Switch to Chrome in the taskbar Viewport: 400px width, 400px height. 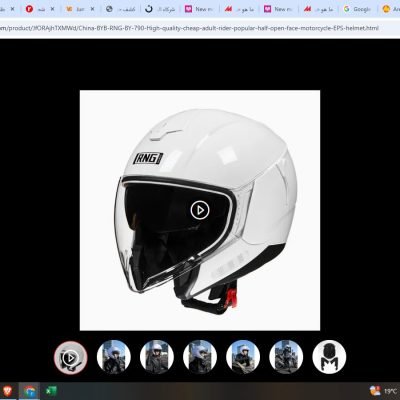pyautogui.click(x=30, y=391)
